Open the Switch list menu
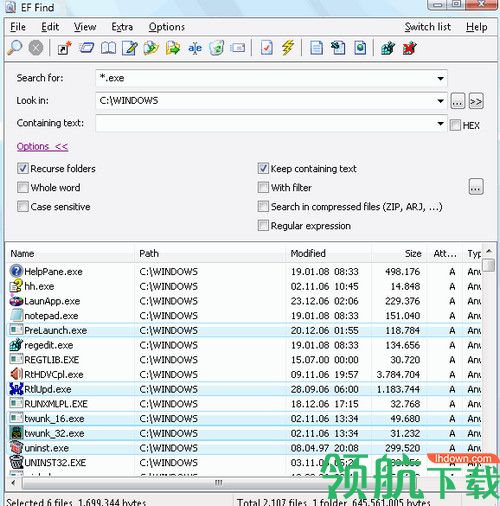500x506 pixels. [x=428, y=27]
